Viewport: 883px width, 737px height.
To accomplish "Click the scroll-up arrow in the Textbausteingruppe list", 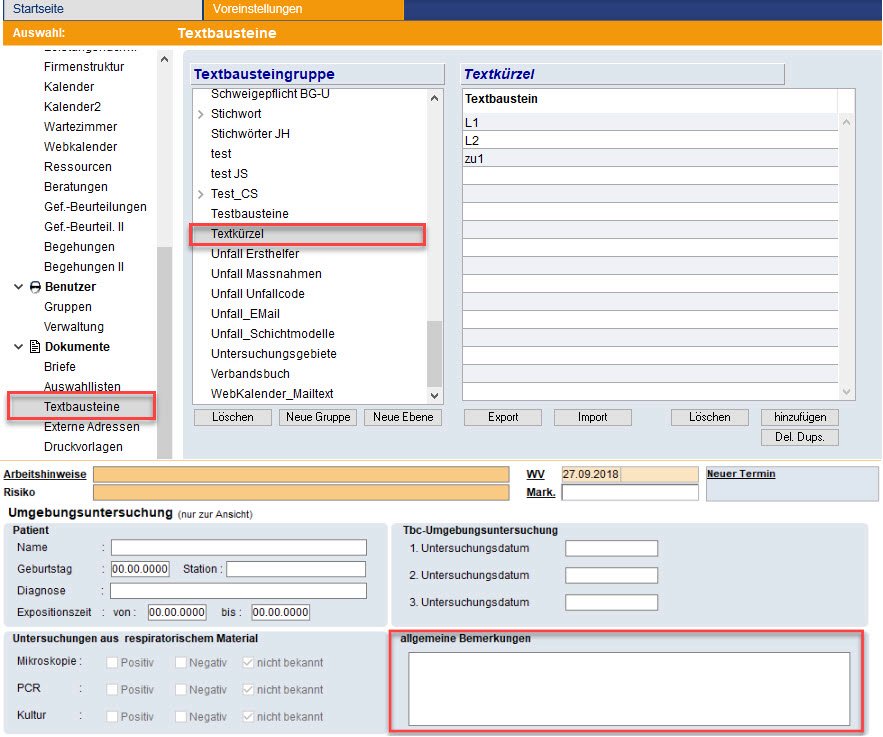I will coord(434,98).
